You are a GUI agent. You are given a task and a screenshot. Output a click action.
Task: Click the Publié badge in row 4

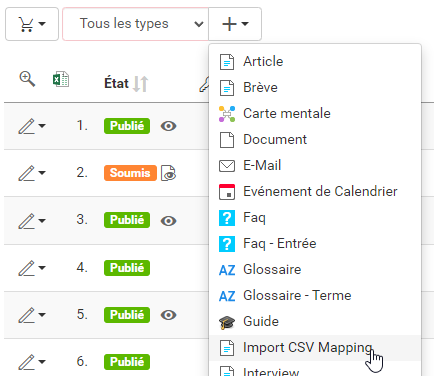[127, 268]
